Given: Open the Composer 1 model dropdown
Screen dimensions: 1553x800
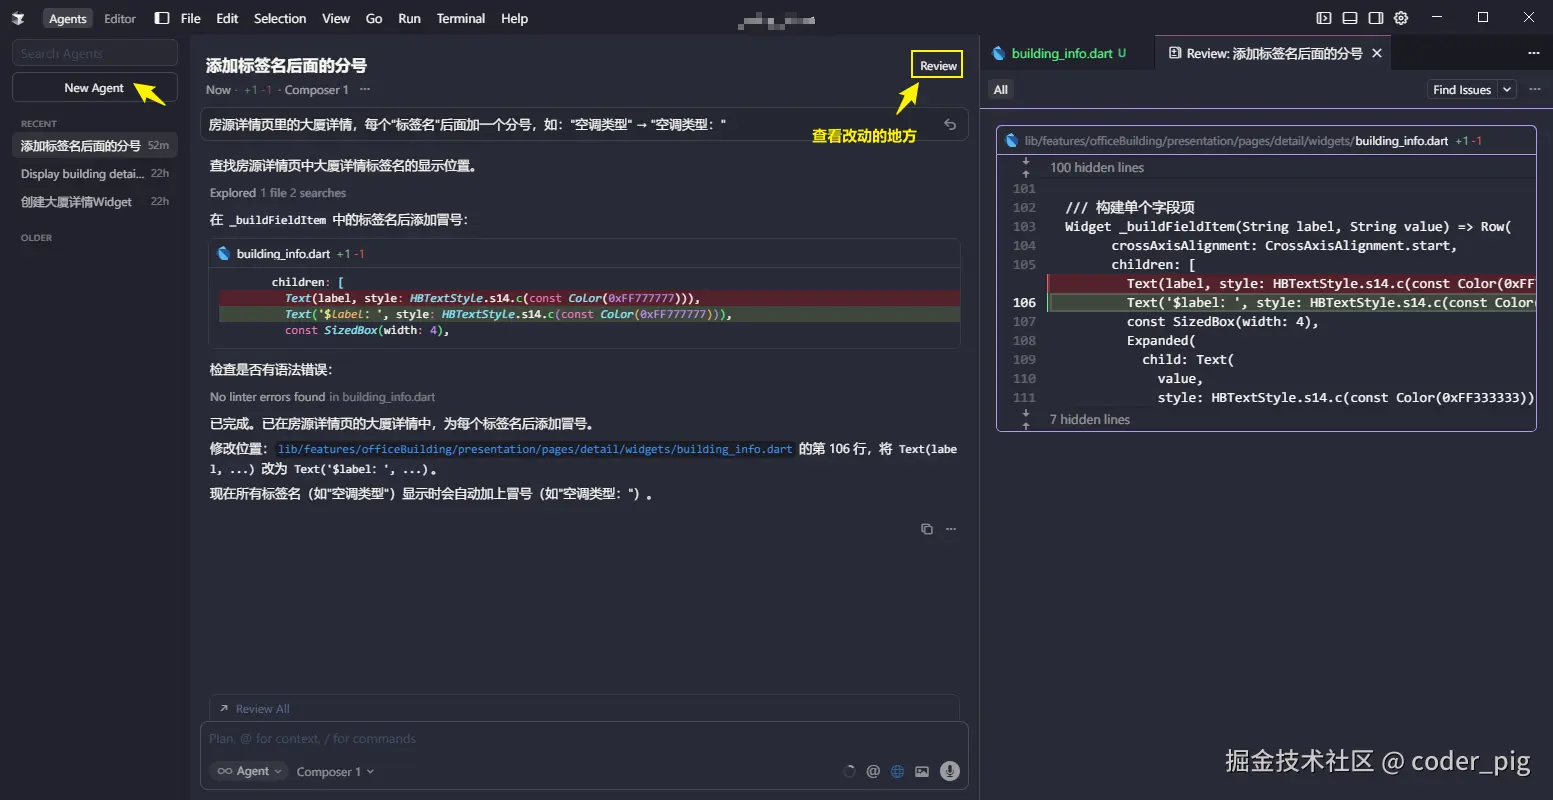Looking at the screenshot, I should (x=335, y=771).
